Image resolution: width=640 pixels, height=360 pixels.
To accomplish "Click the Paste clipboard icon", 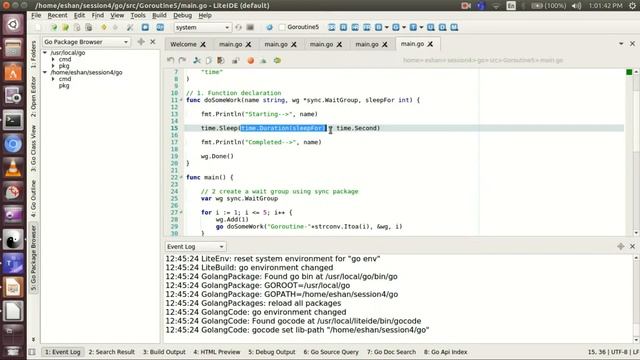I will point(221,60).
